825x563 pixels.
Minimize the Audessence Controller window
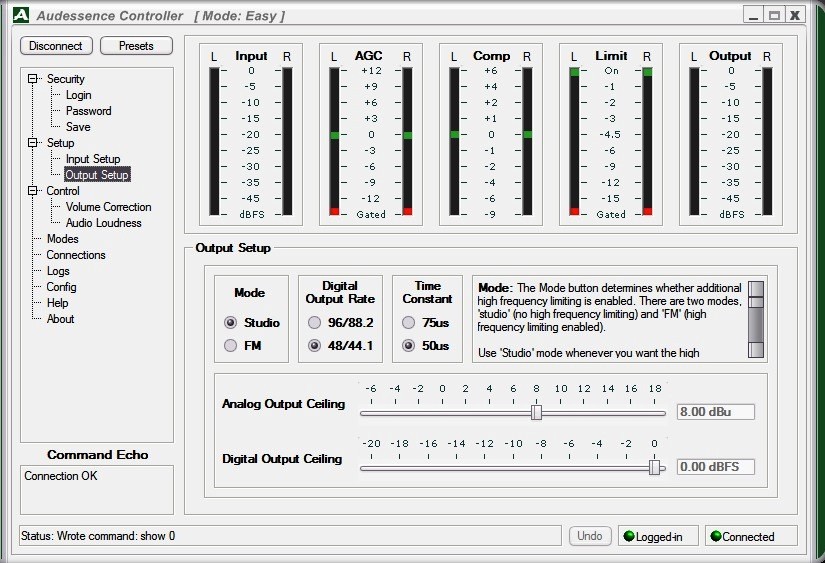(753, 15)
